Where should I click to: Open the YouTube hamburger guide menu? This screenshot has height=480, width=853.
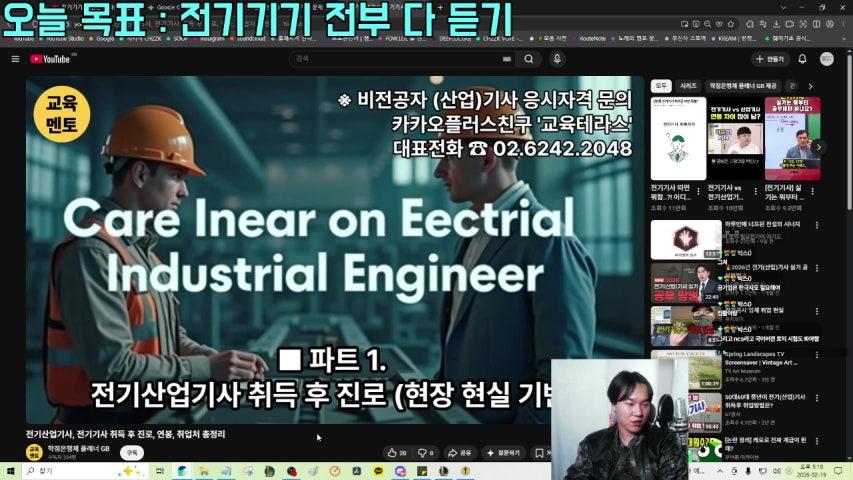point(15,59)
